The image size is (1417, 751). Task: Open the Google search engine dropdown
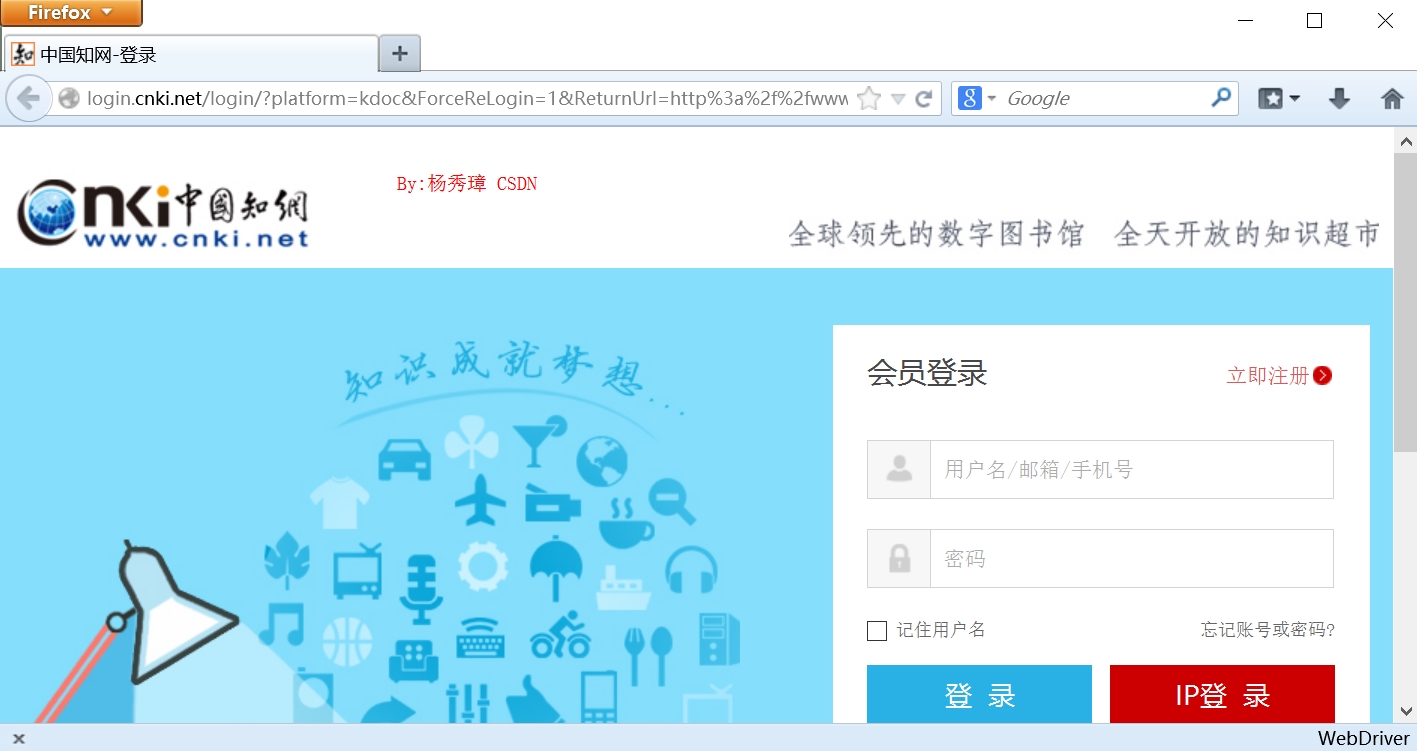coord(977,98)
